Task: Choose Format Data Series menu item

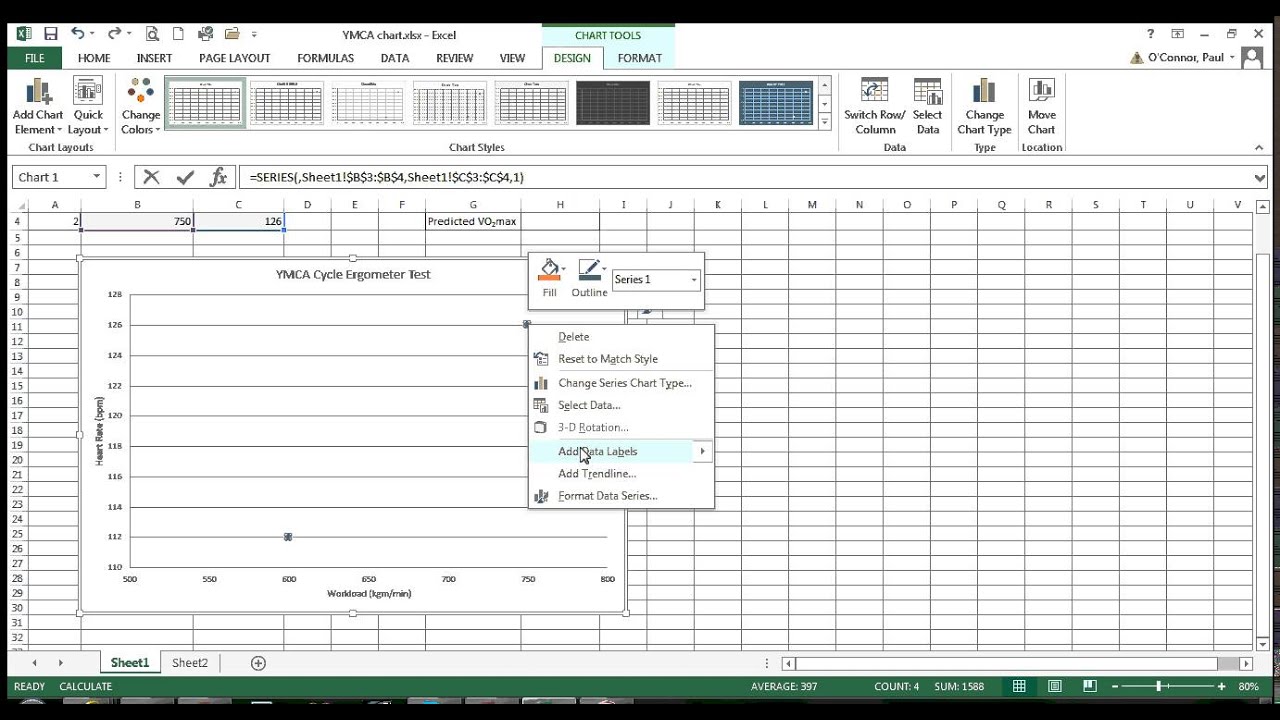Action: pos(622,496)
